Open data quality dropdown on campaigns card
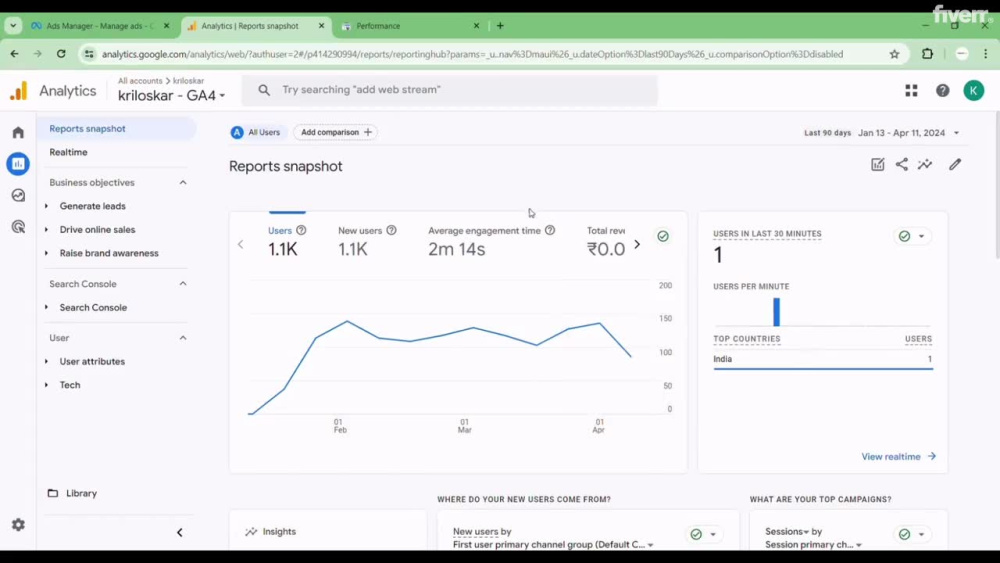The image size is (1000, 563). pos(921,534)
